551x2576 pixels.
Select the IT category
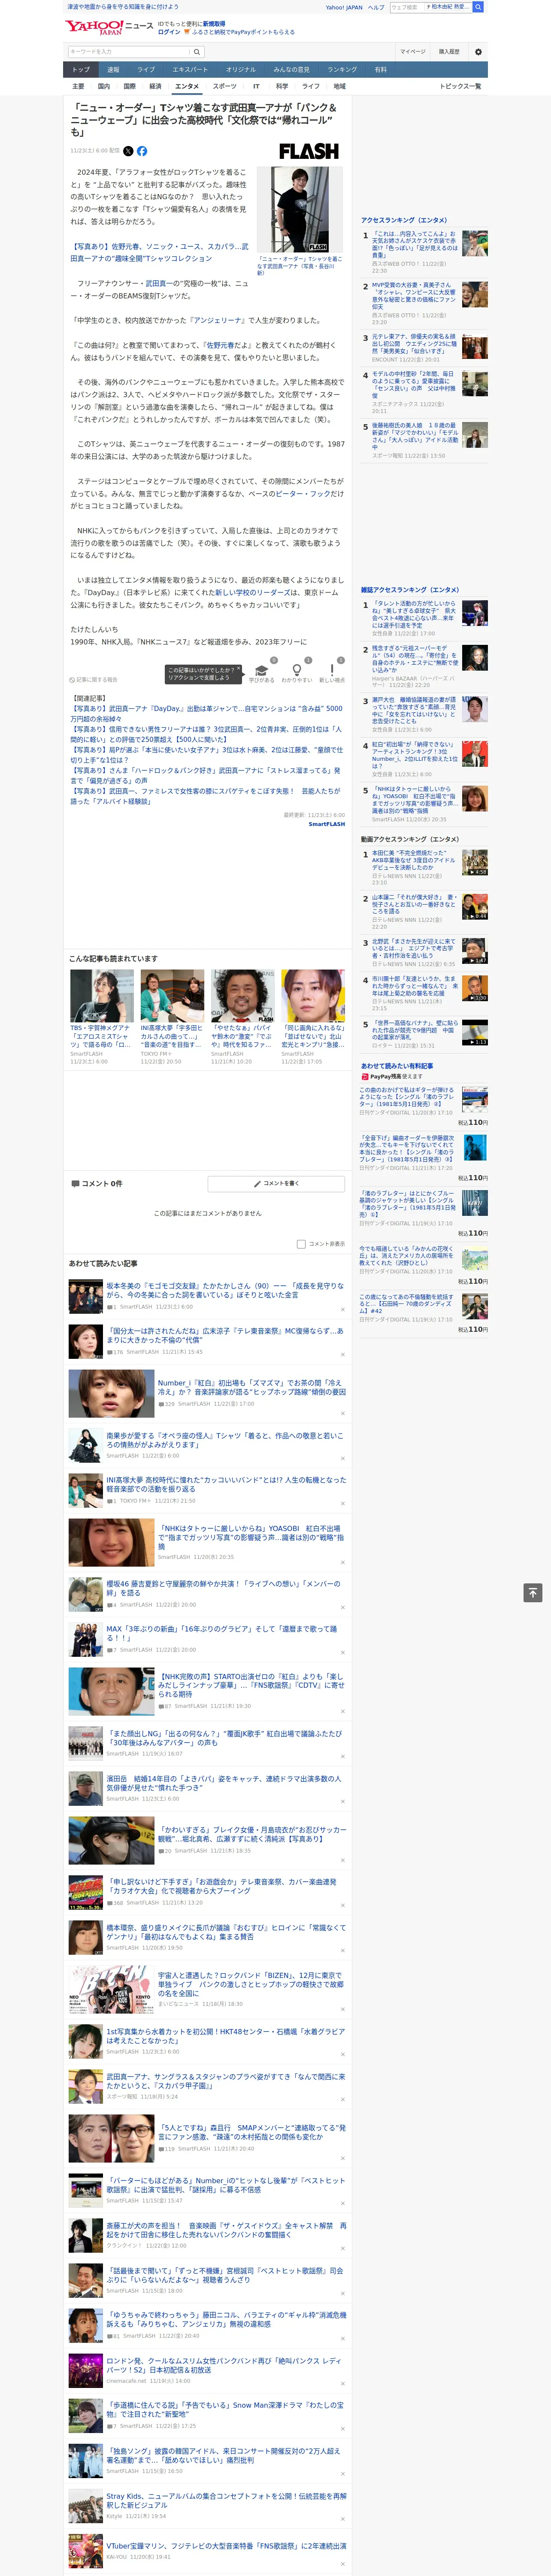256,86
